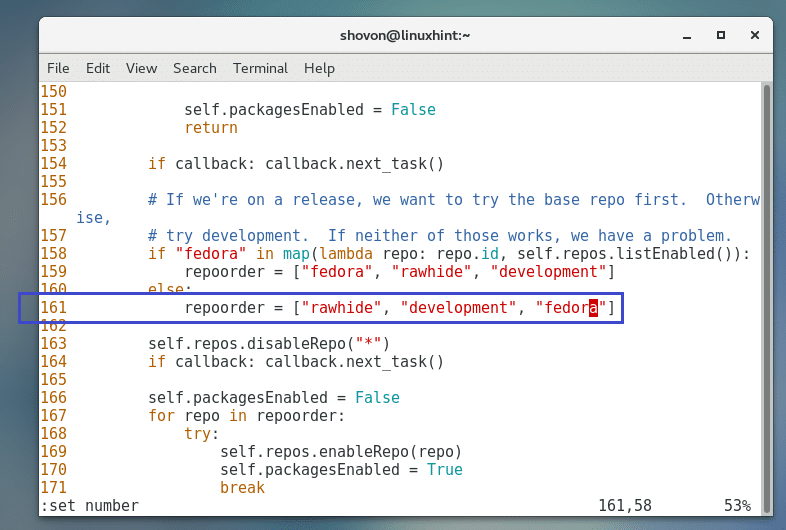Click the string "rawhide" on line 159

pos(432,272)
